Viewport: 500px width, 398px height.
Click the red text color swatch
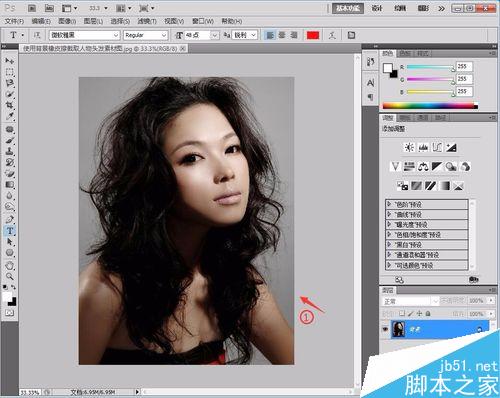coord(313,35)
